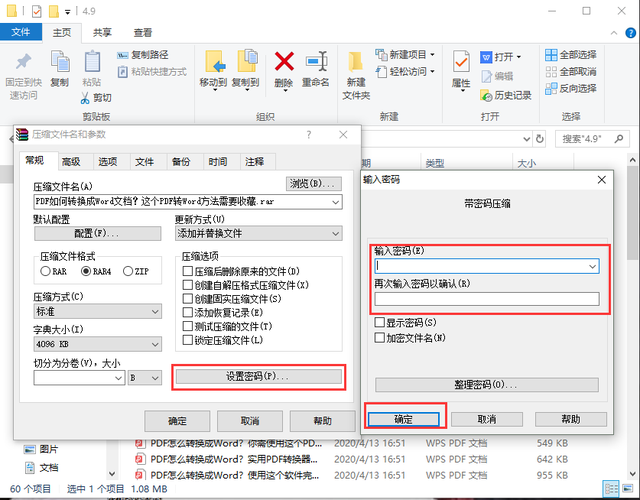Screen dimensions: 640x500
Task: Open Easy access options
Action: click(x=405, y=72)
